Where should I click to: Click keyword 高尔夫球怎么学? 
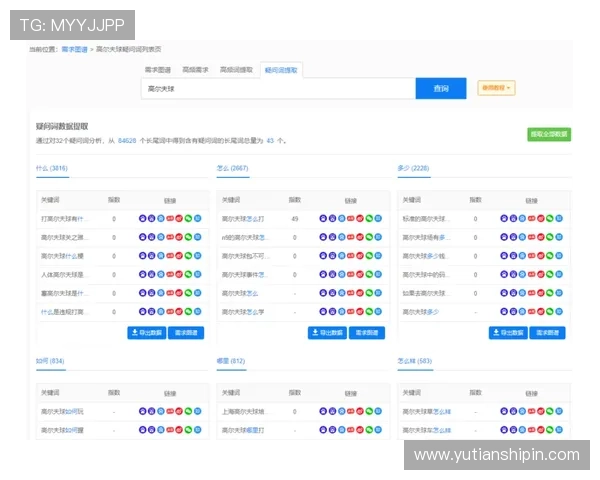(x=243, y=312)
